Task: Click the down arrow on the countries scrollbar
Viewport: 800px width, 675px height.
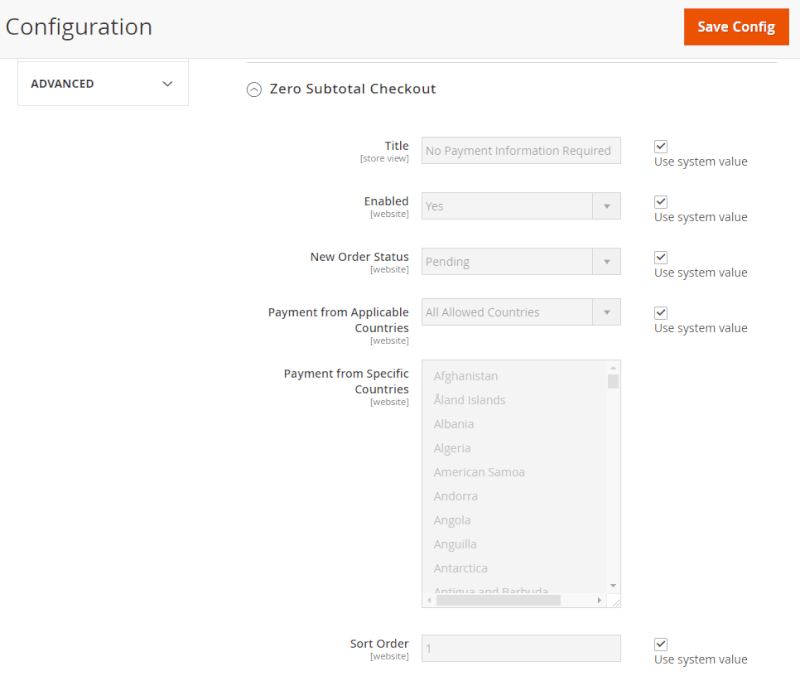Action: 613,586
